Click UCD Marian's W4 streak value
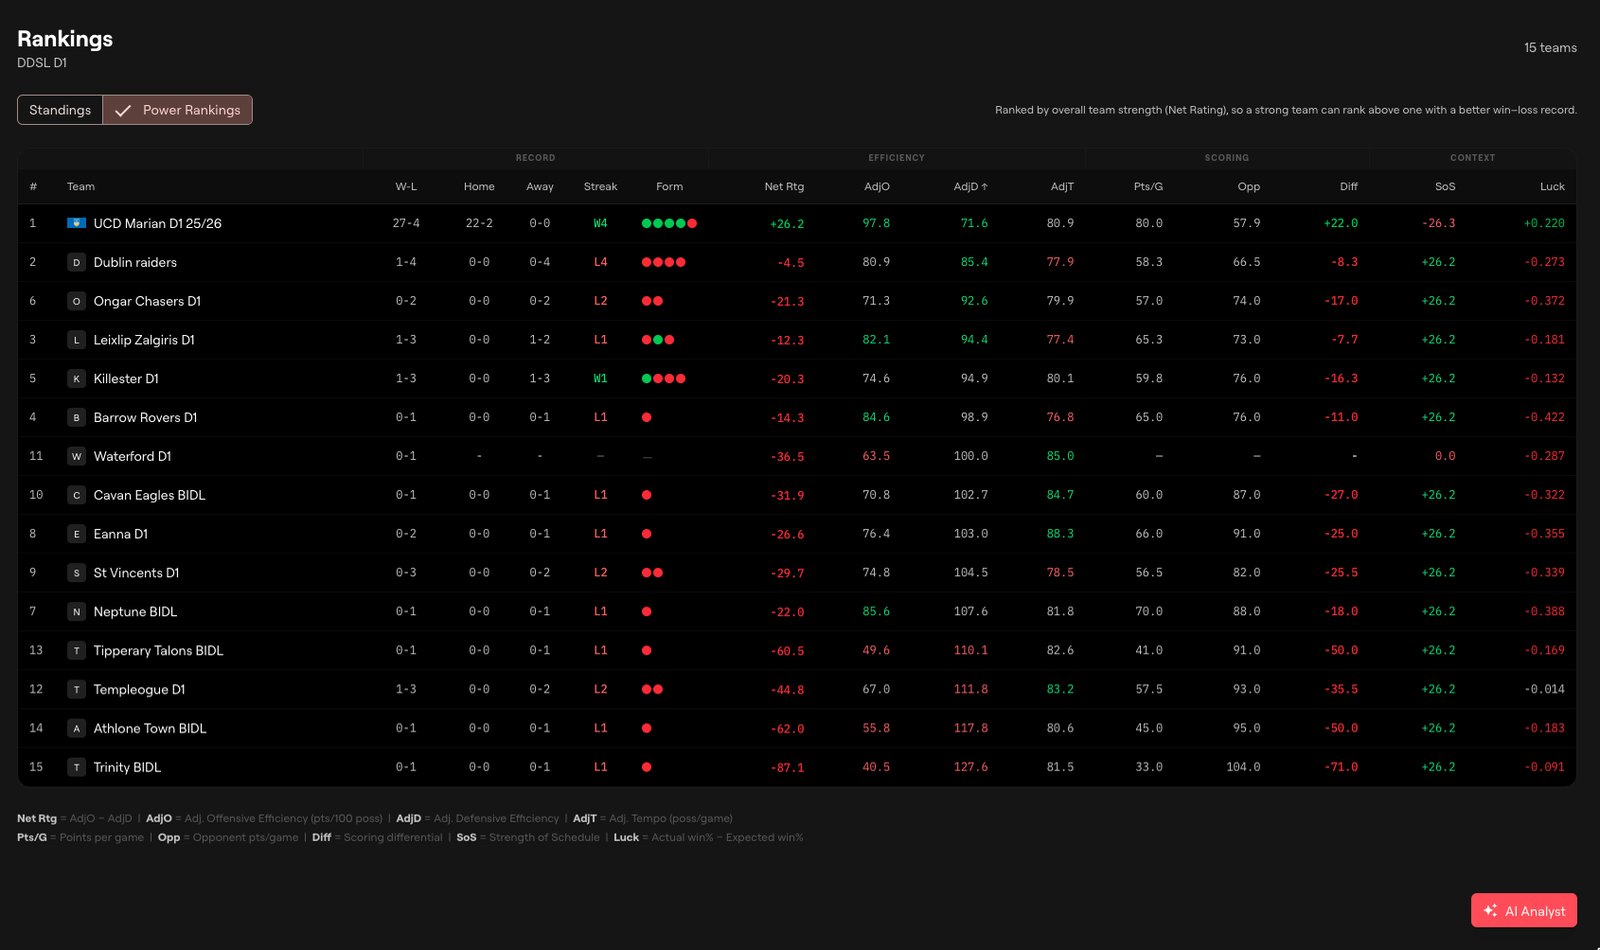Screen dimensions: 1600x950 tap(600, 224)
